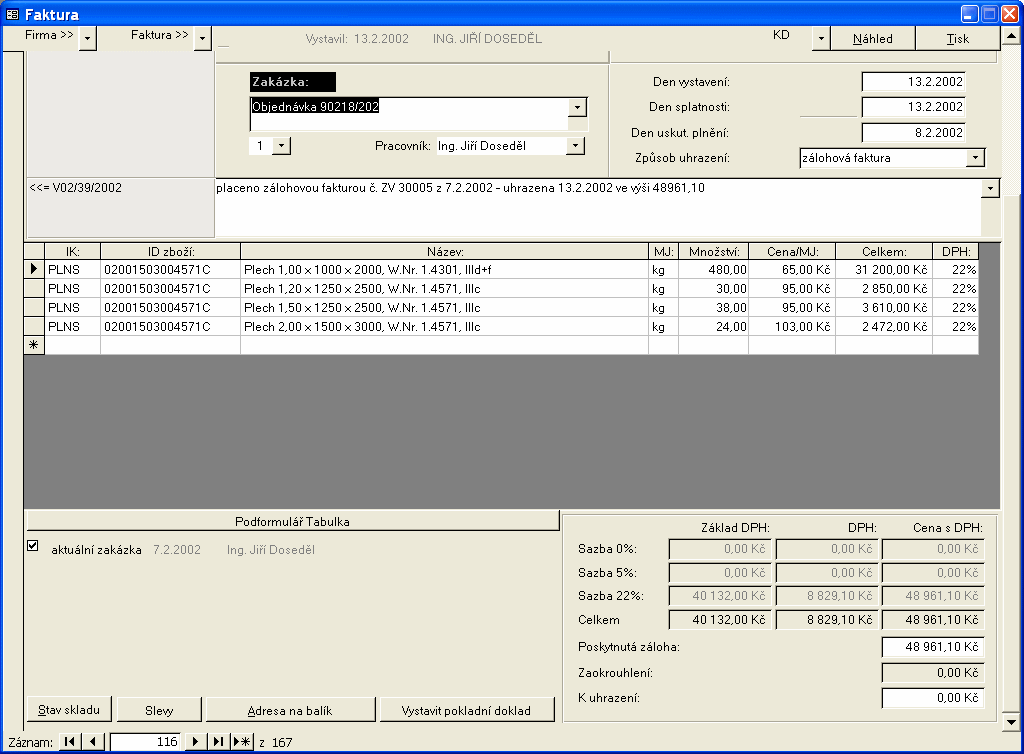This screenshot has width=1024, height=754.
Task: Click the new-row asterisk selector in table
Action: click(34, 345)
